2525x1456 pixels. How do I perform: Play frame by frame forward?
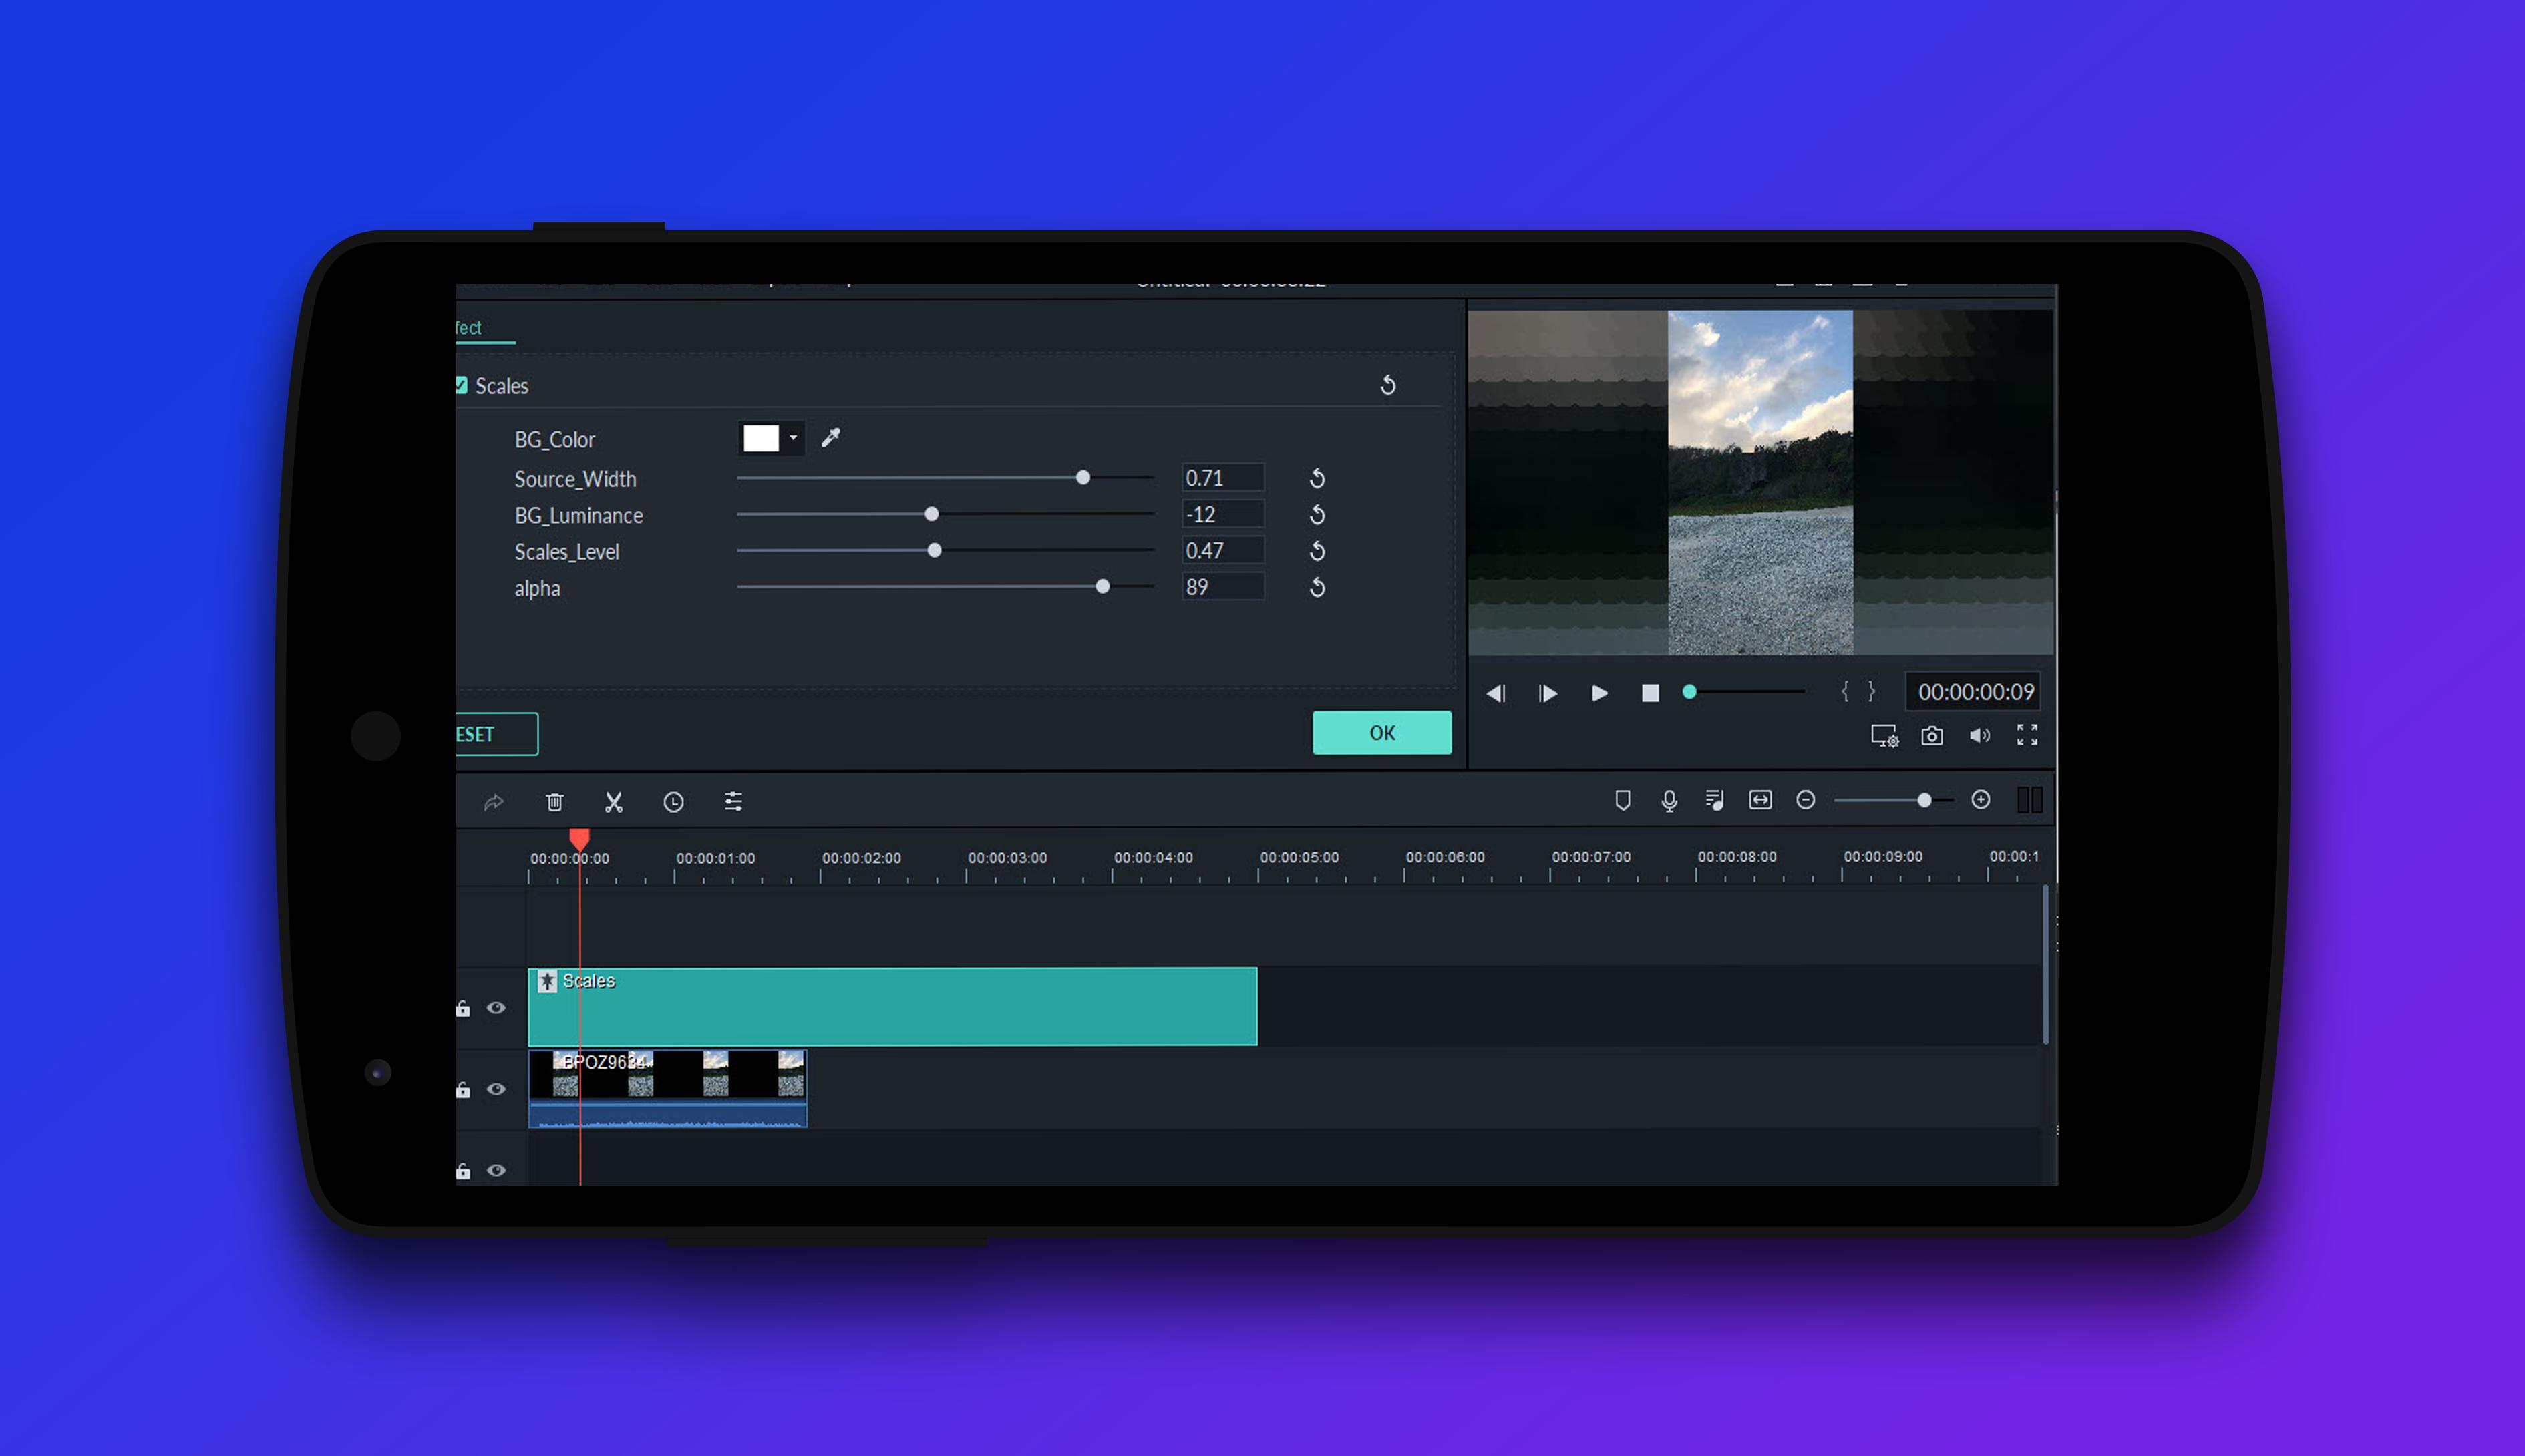click(1547, 693)
